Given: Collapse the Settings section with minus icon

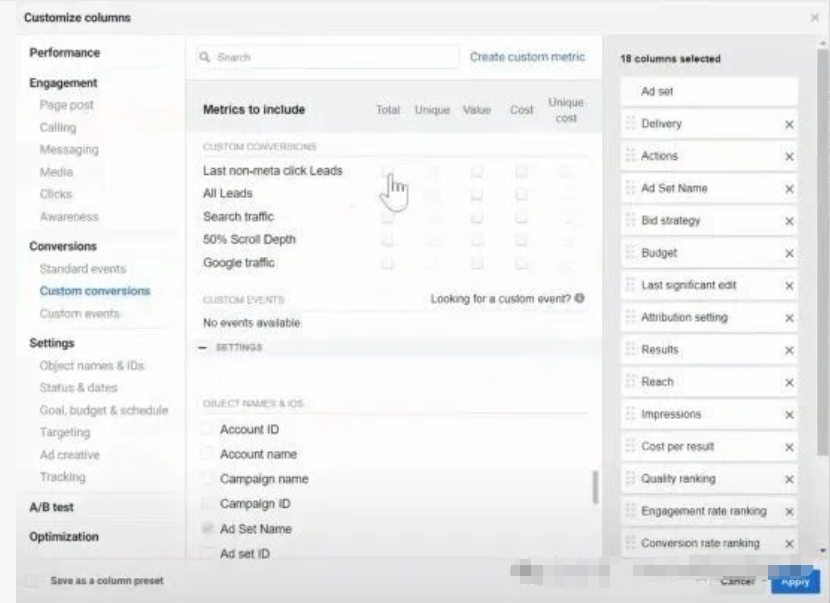Looking at the screenshot, I should (x=203, y=348).
